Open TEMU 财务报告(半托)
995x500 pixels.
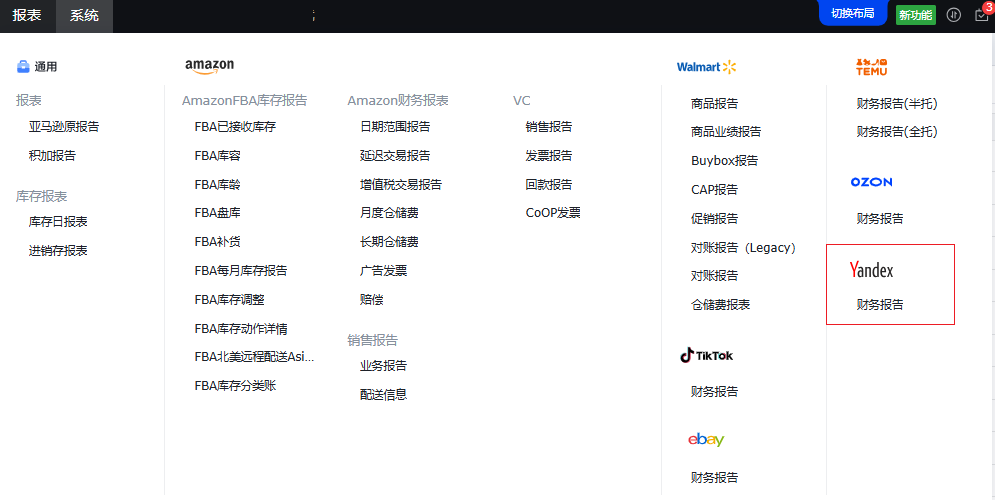(x=897, y=103)
